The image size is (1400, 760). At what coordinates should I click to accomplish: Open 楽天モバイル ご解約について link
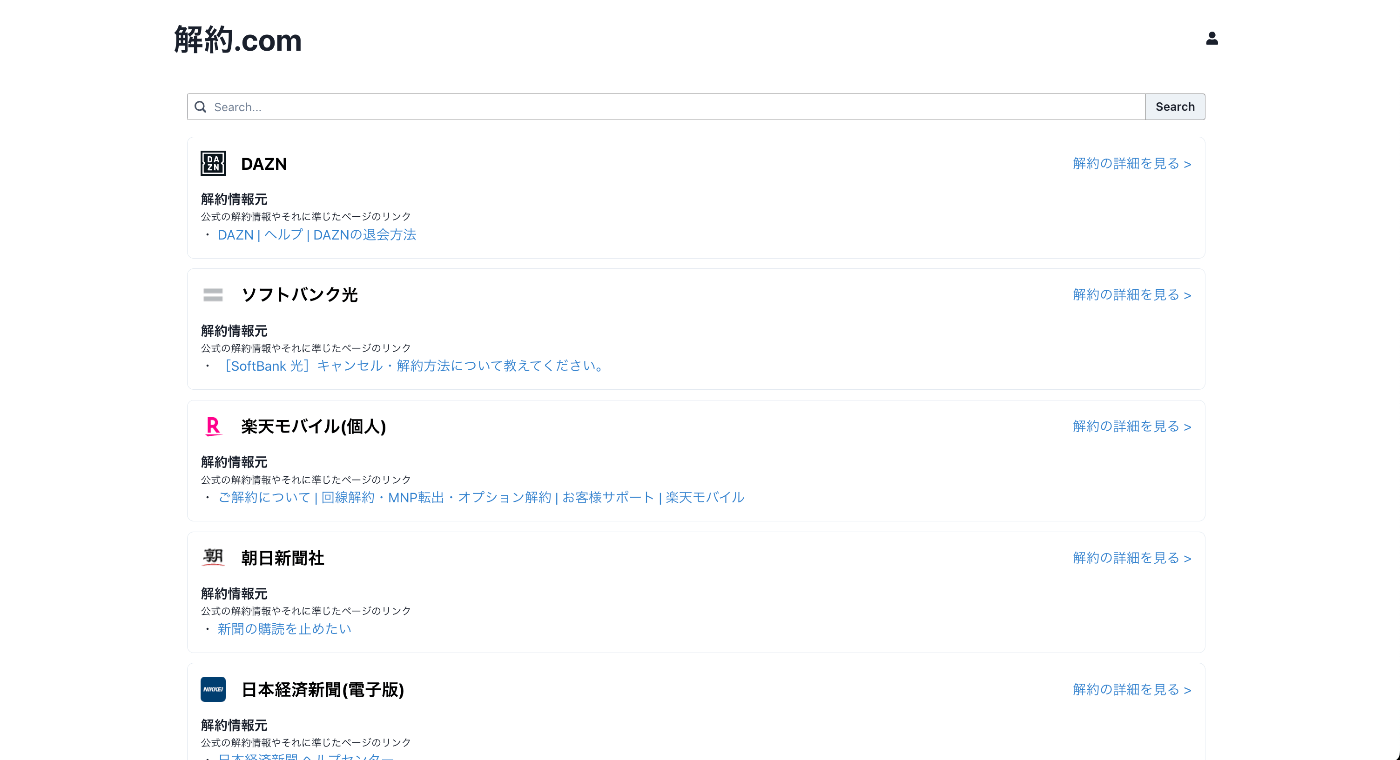(481, 497)
